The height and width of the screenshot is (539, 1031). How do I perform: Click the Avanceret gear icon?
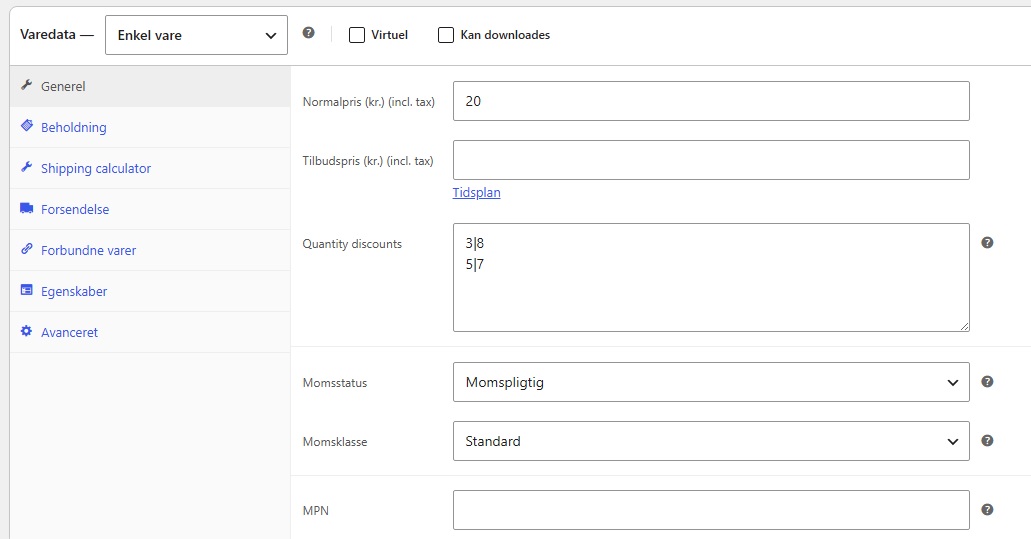(26, 331)
